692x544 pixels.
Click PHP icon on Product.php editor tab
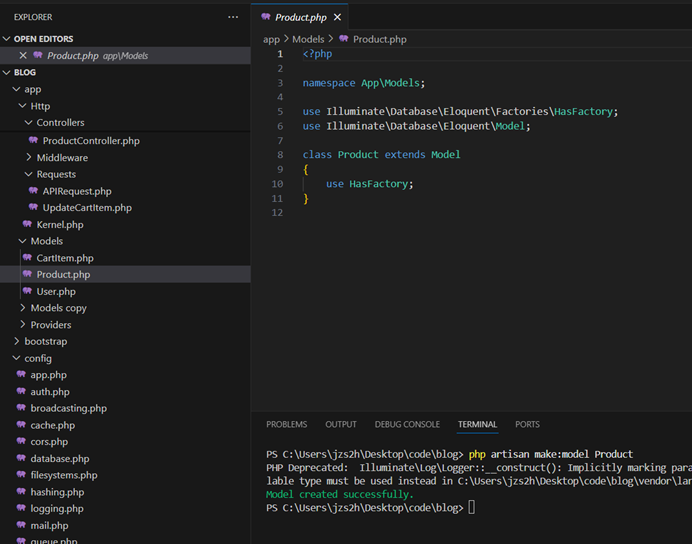point(266,17)
